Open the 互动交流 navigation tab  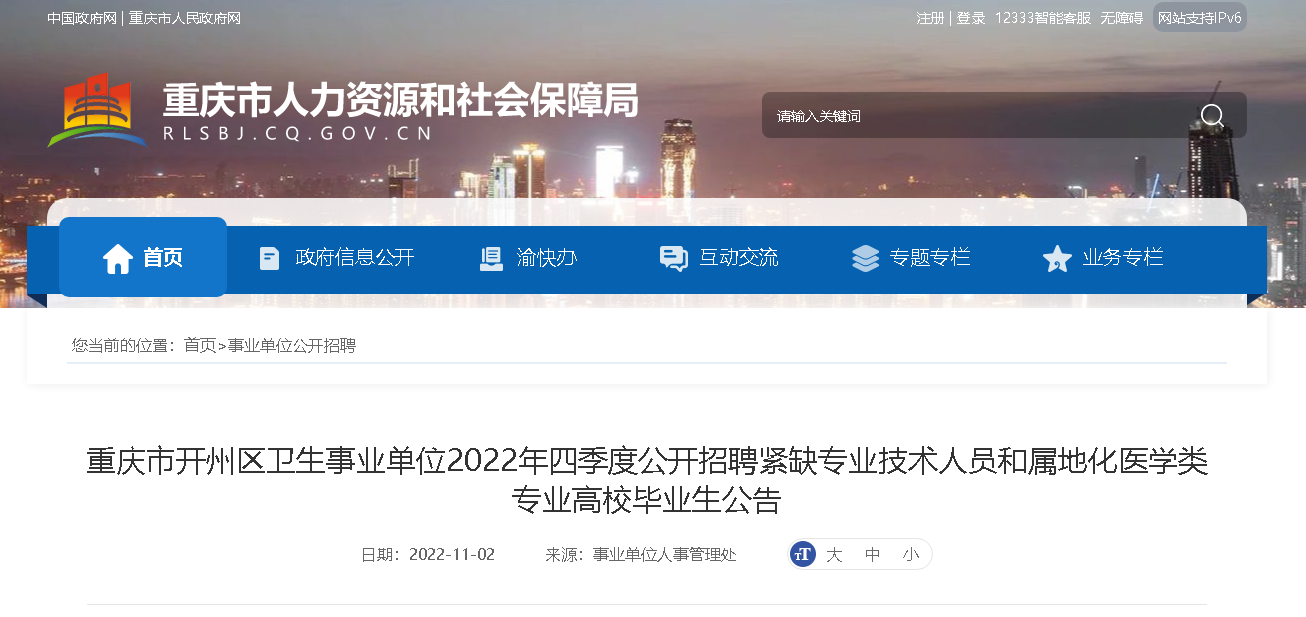(x=719, y=257)
